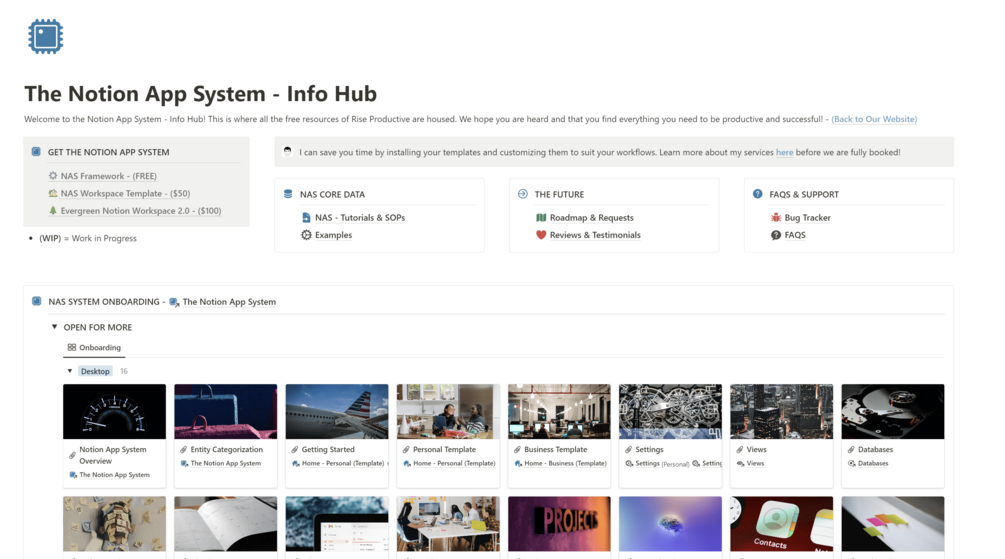Open the Examples page
Image resolution: width=1005 pixels, height=559 pixels.
point(333,235)
